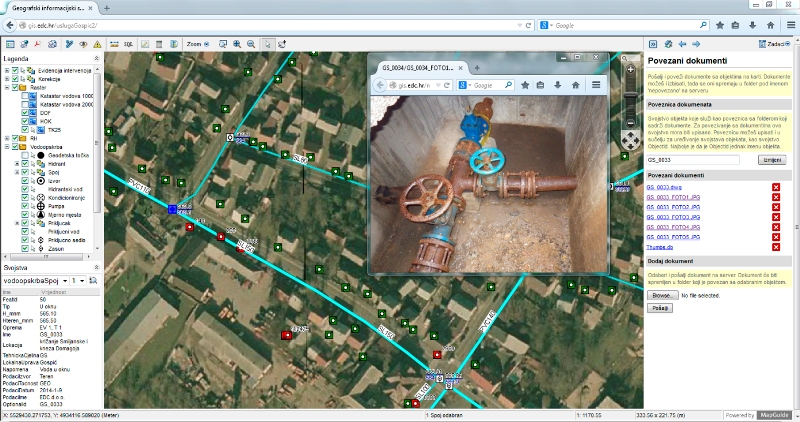The width and height of the screenshot is (800, 422).
Task: Enable the Katastar vodova 1000 layer
Action: [24, 96]
